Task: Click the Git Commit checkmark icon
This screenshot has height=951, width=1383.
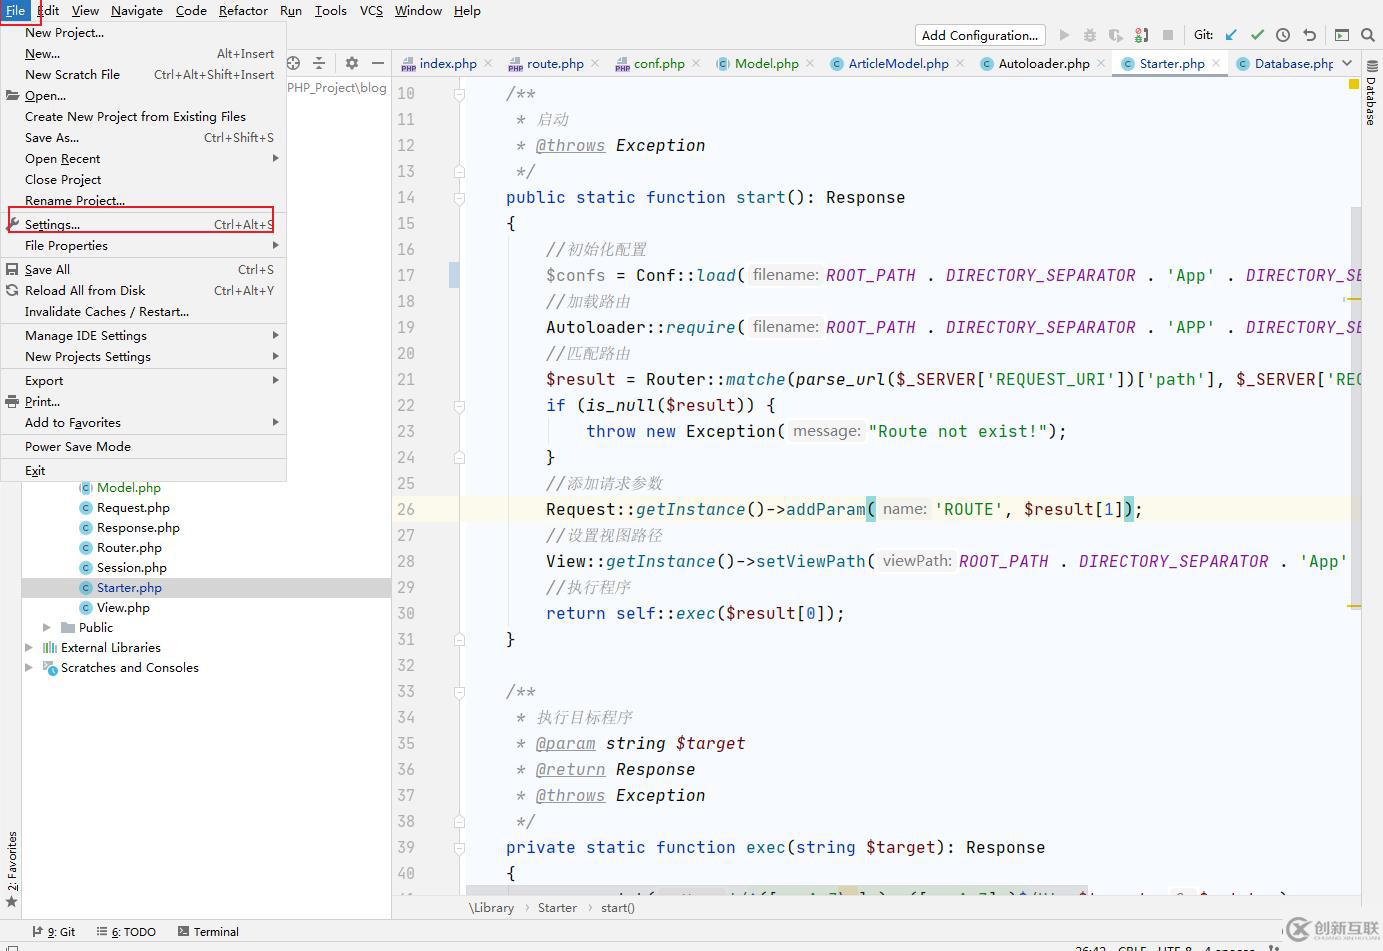Action: tap(1257, 35)
